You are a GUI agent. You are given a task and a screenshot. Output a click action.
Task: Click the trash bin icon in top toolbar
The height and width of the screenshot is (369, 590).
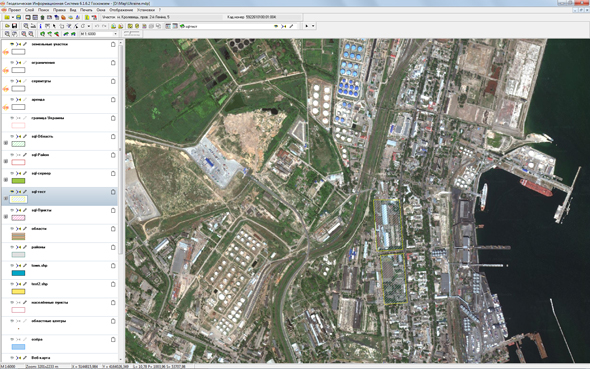click(x=42, y=17)
